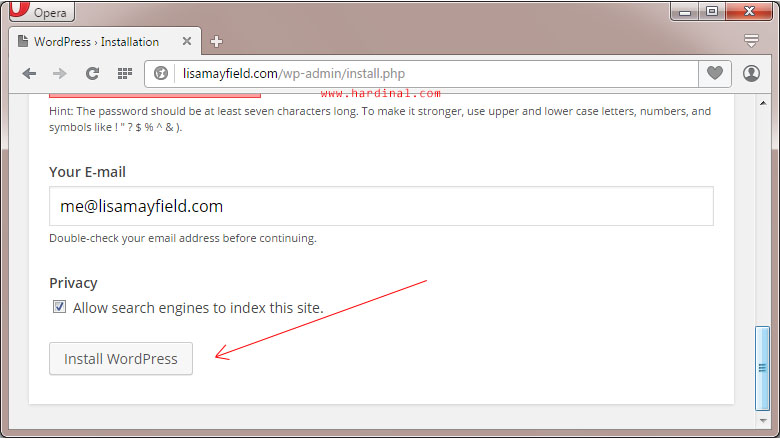This screenshot has width=780, height=439.
Task: Minimize the Opera window
Action: point(685,11)
